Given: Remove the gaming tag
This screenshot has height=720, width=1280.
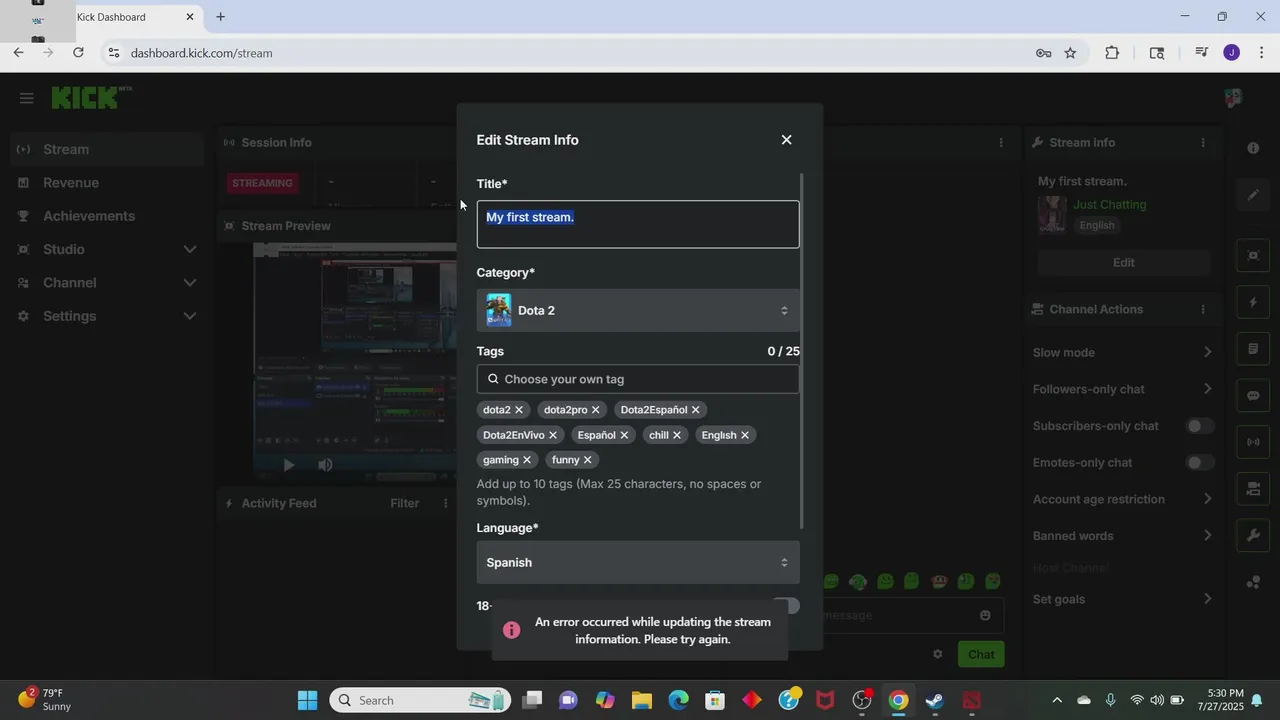Looking at the screenshot, I should (x=527, y=460).
